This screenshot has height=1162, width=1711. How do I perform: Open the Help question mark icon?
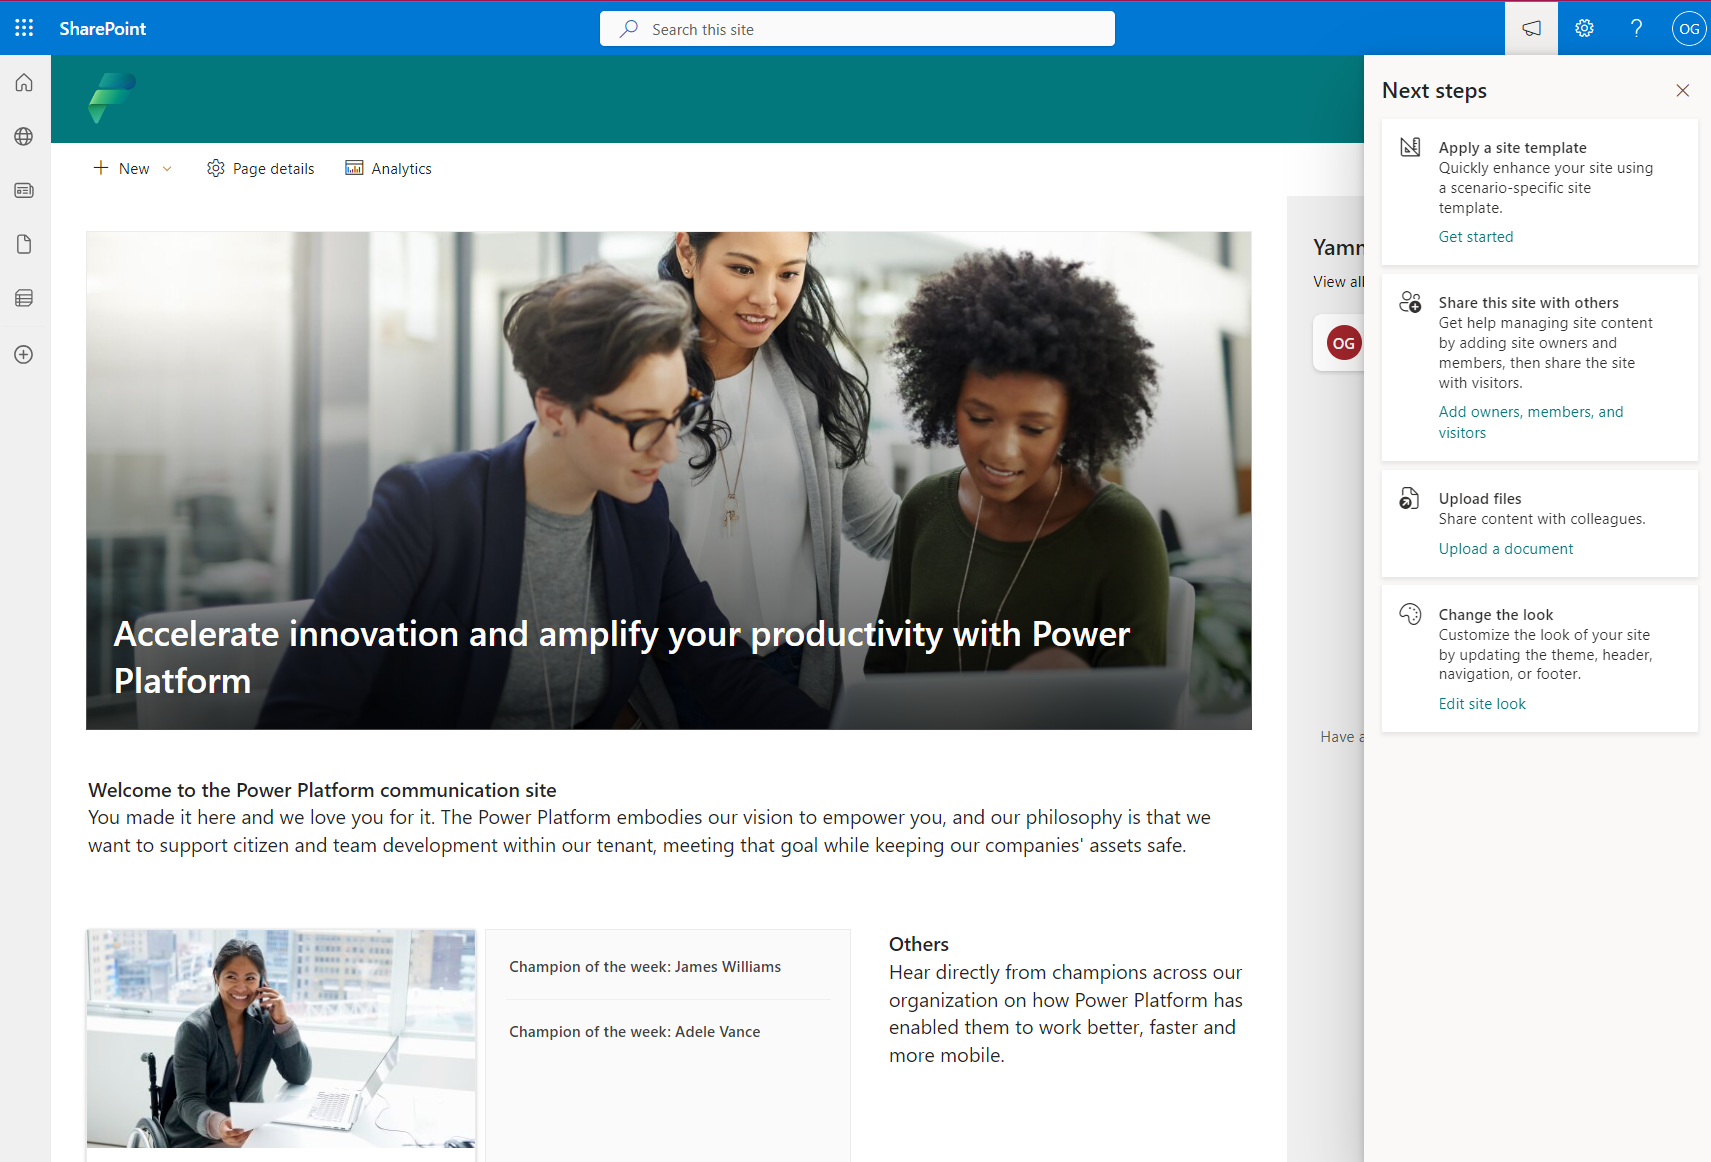coord(1636,28)
